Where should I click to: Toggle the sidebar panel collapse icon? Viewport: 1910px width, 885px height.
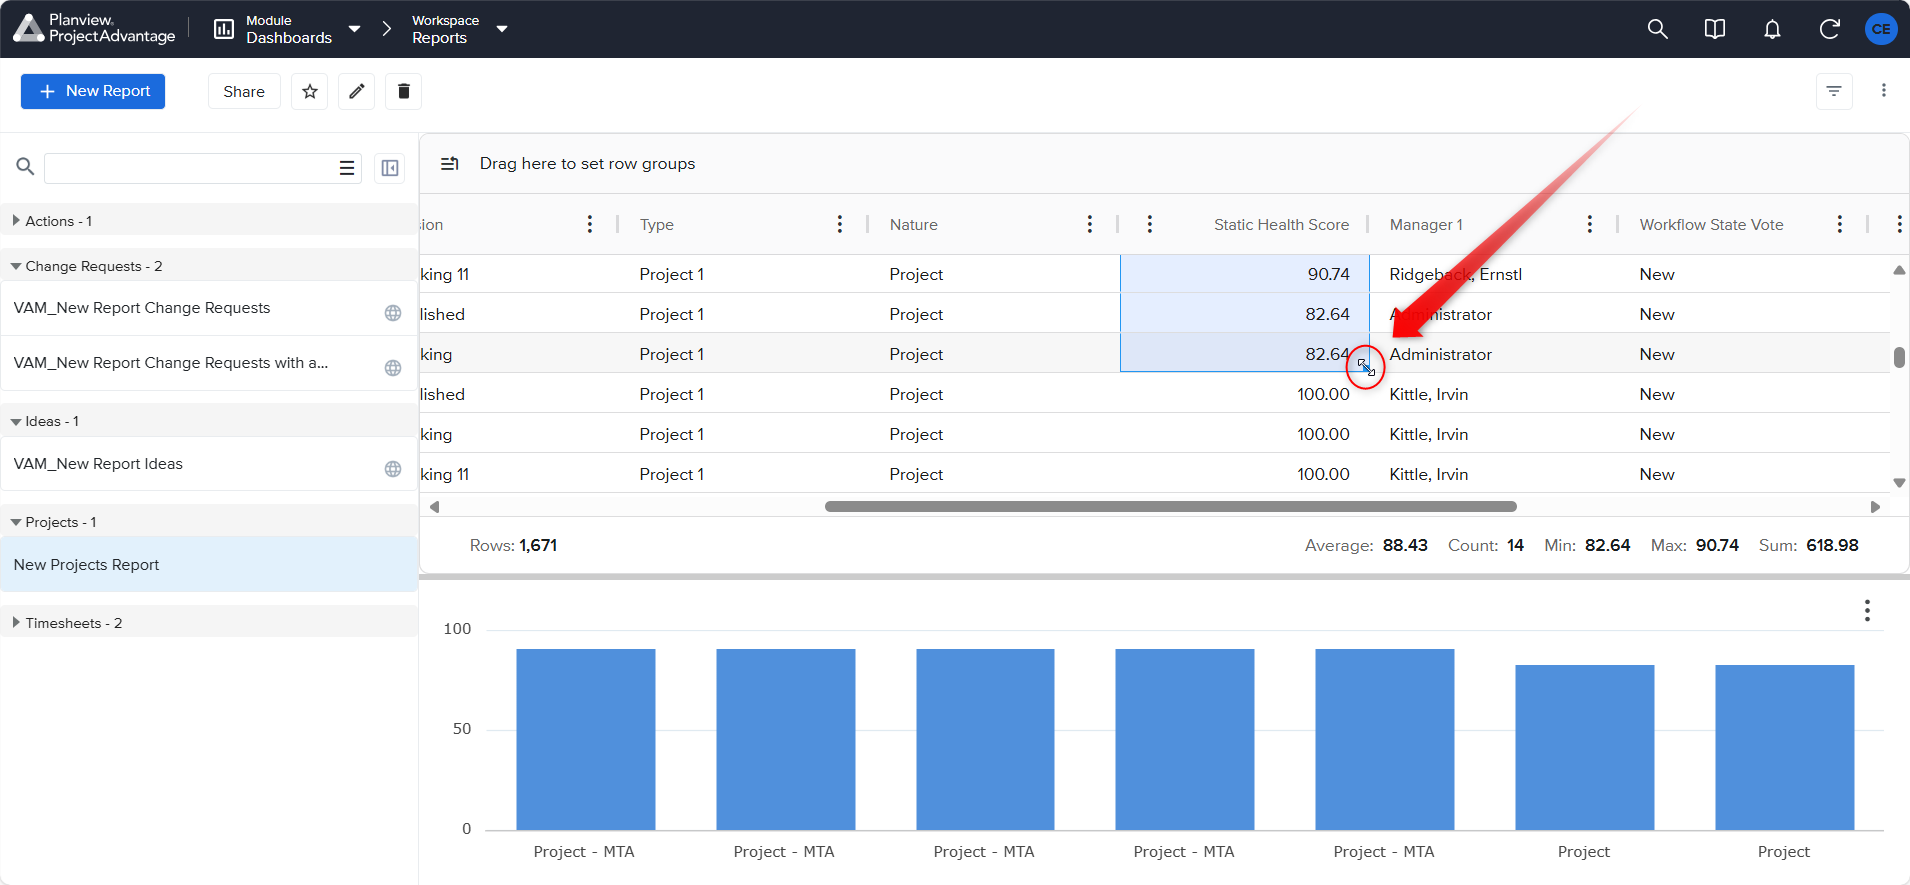coord(390,168)
